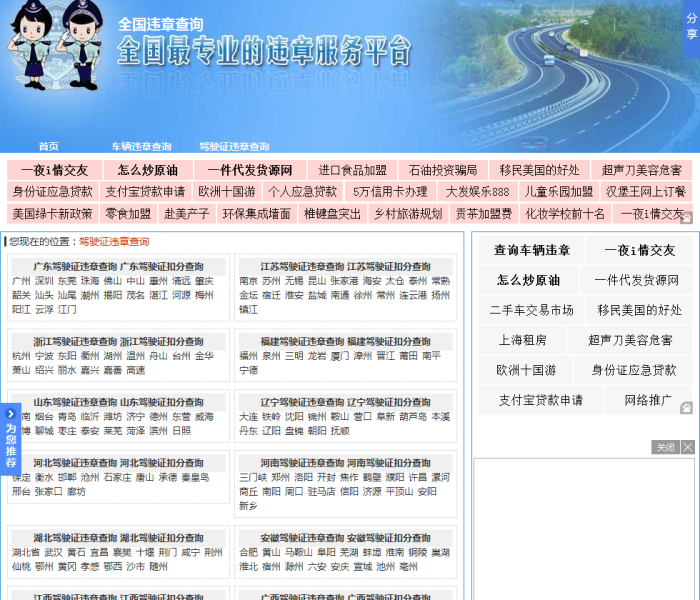Click the 驾驶证违章查询 breadcrumb link
Image resolution: width=700 pixels, height=600 pixels.
point(114,242)
